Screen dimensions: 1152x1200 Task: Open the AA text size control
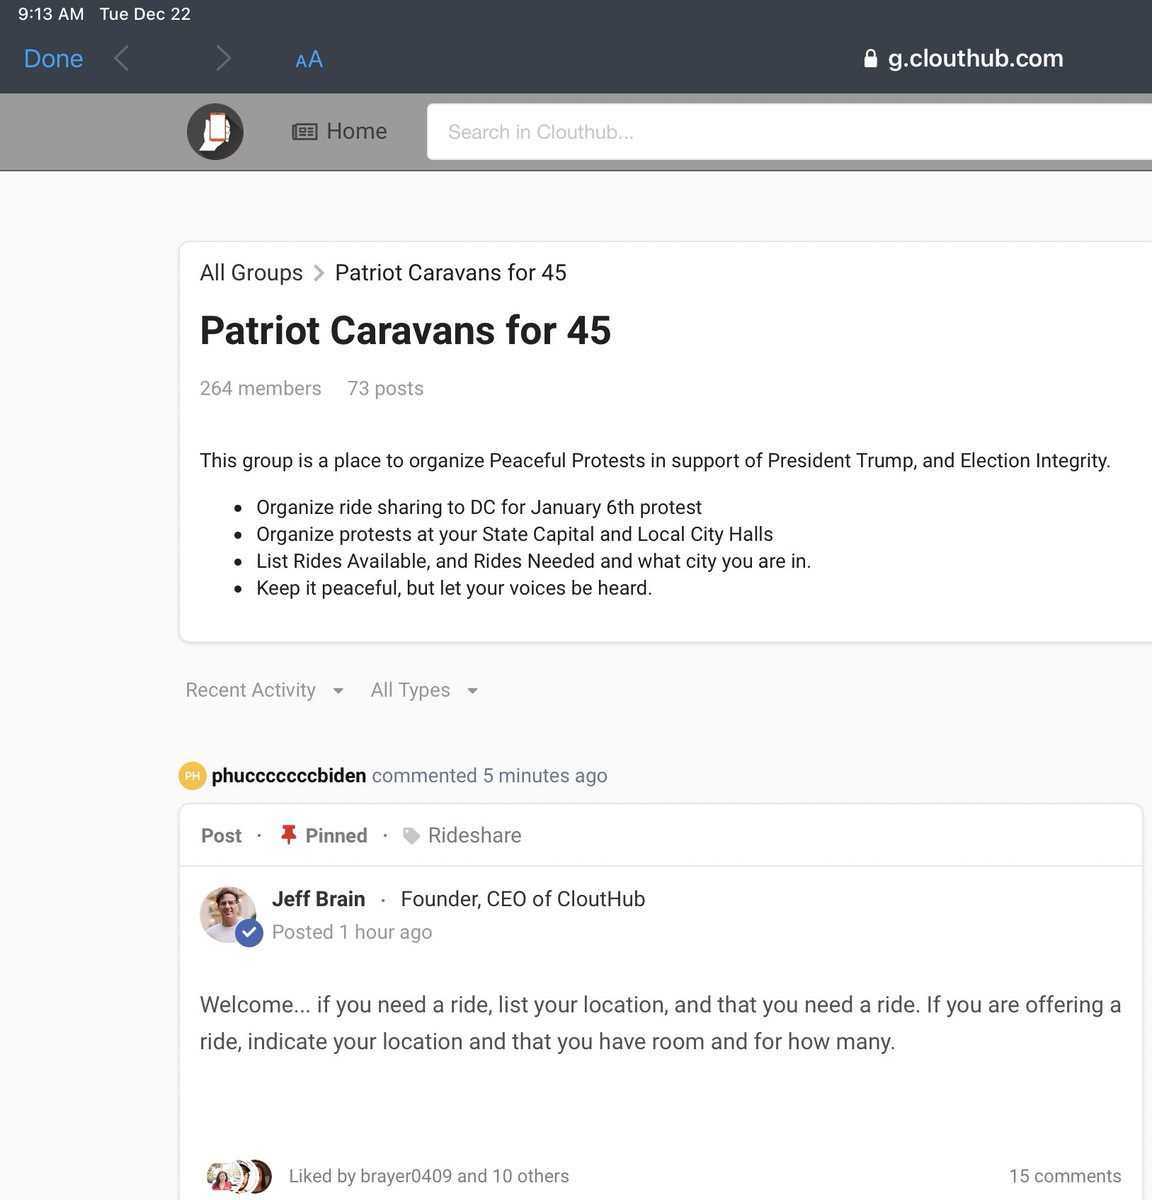click(309, 60)
